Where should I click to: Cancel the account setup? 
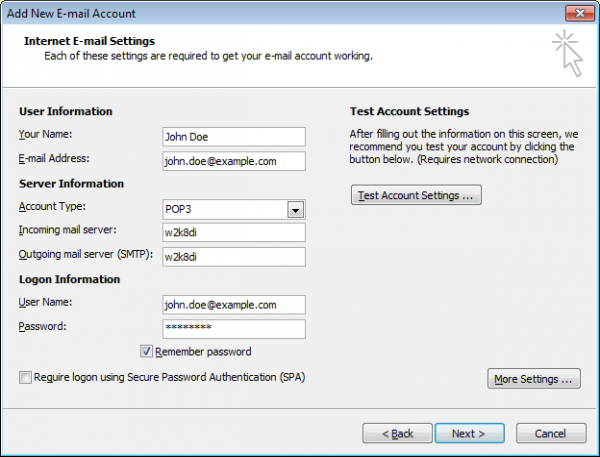550,434
